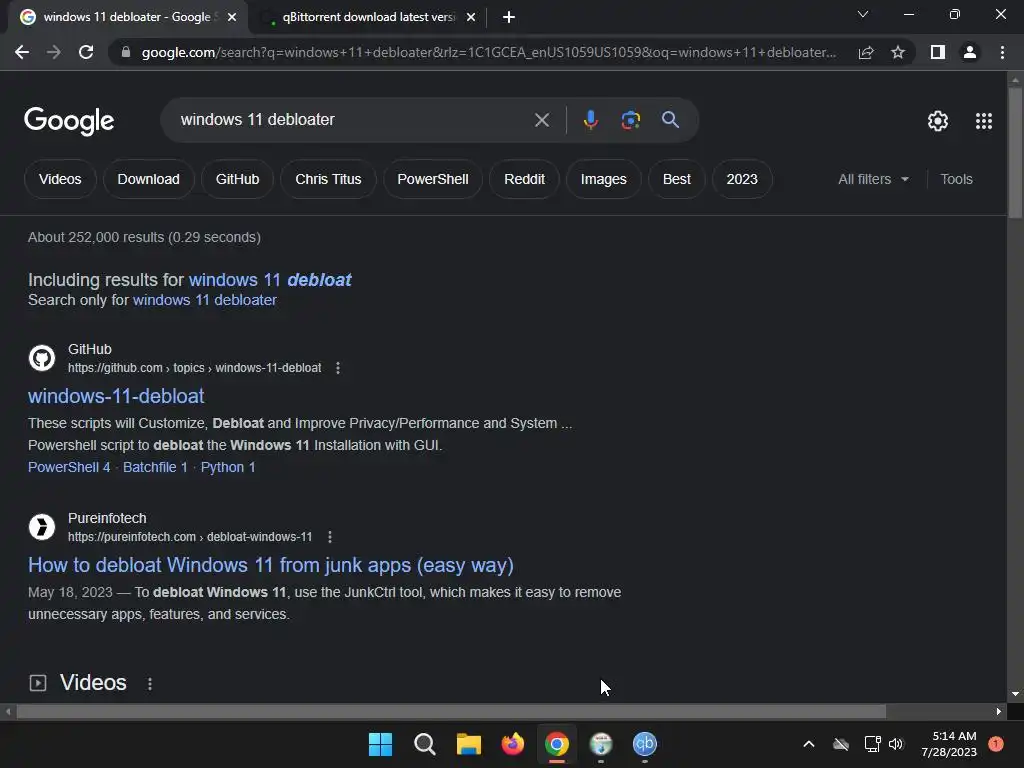Open How to debloat Windows 11 article

pyautogui.click(x=270, y=565)
